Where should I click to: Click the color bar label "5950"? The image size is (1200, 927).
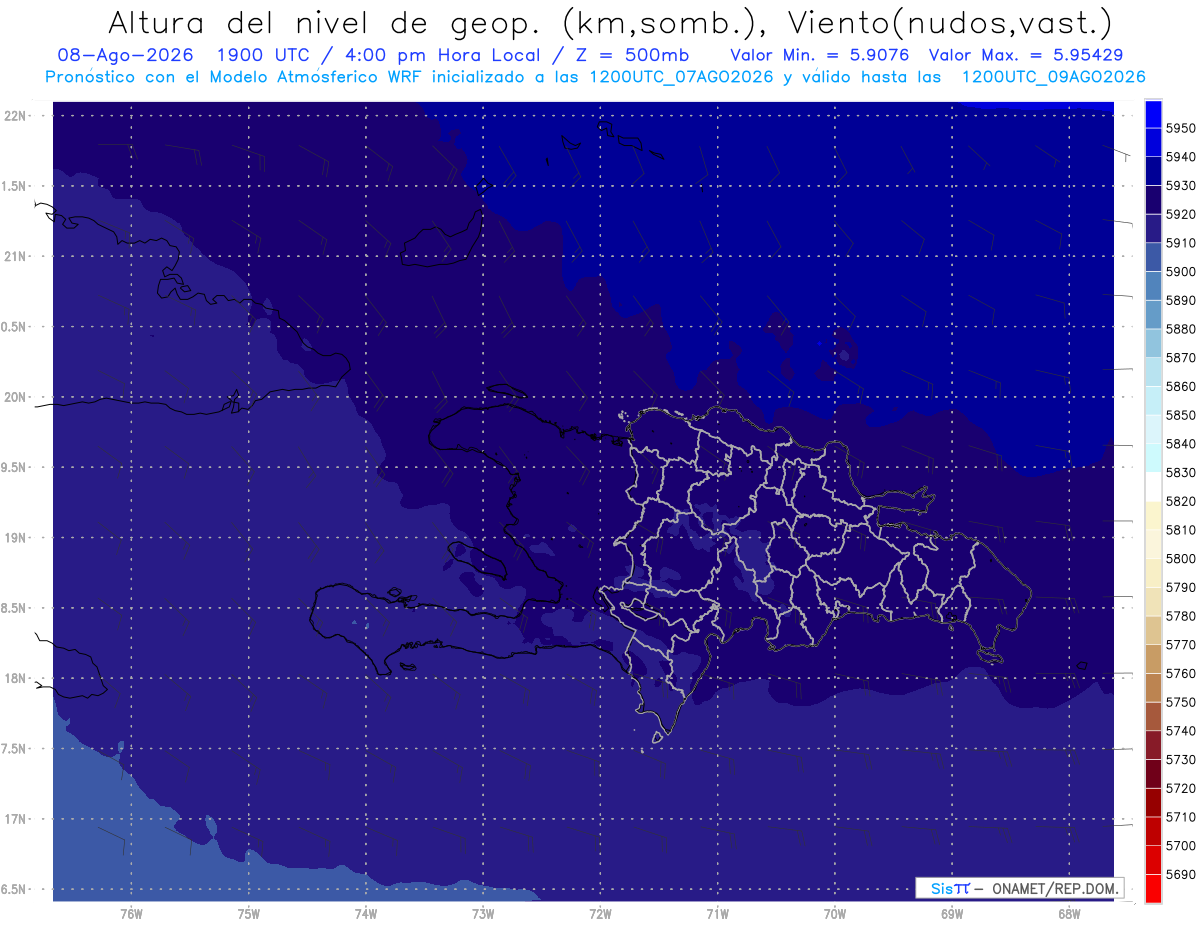click(x=1181, y=128)
